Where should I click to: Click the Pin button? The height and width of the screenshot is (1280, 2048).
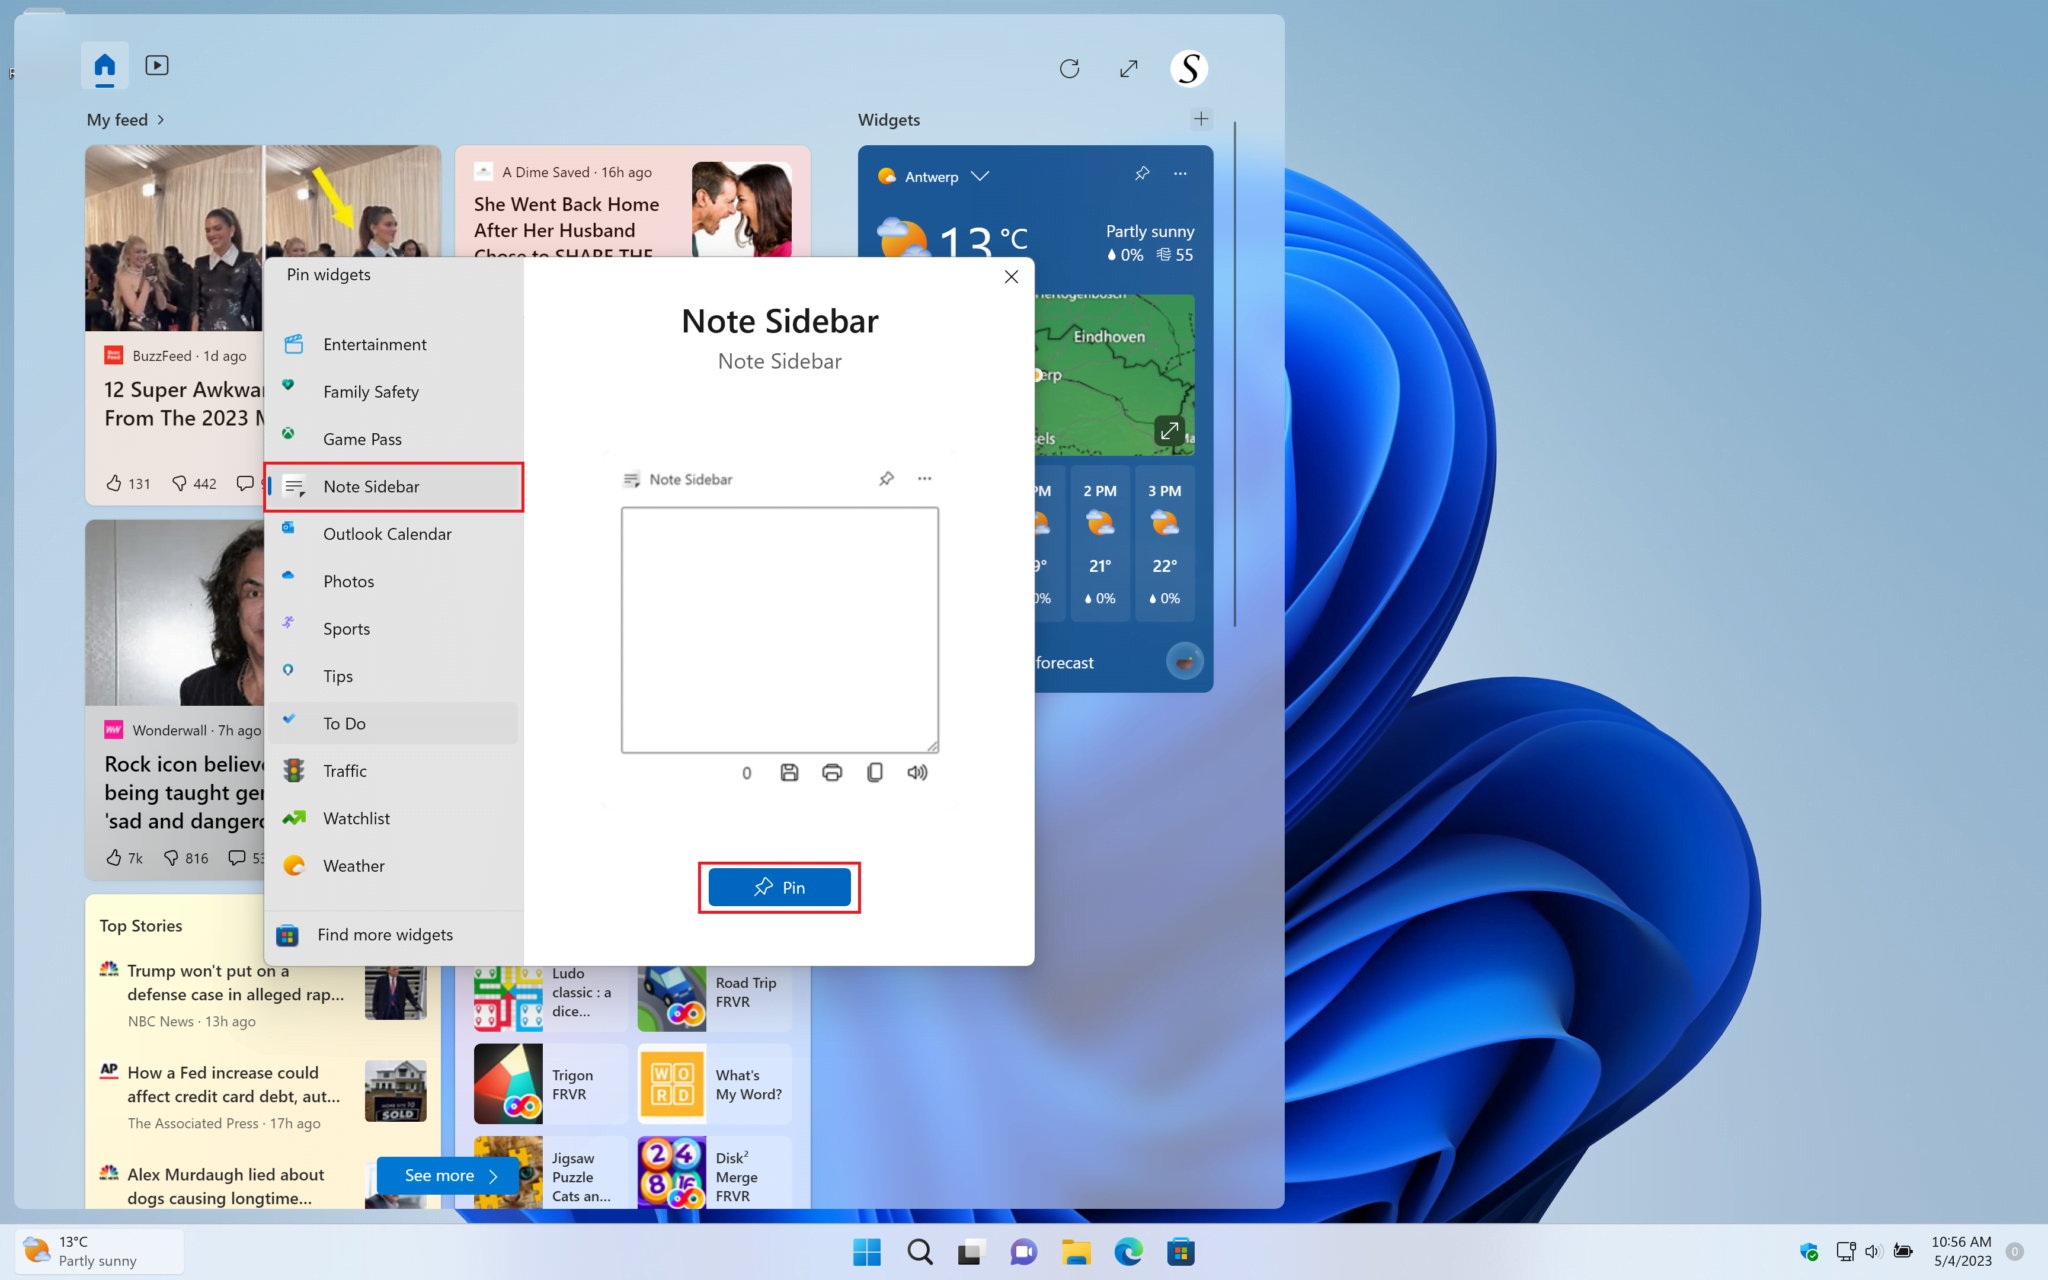tap(779, 887)
